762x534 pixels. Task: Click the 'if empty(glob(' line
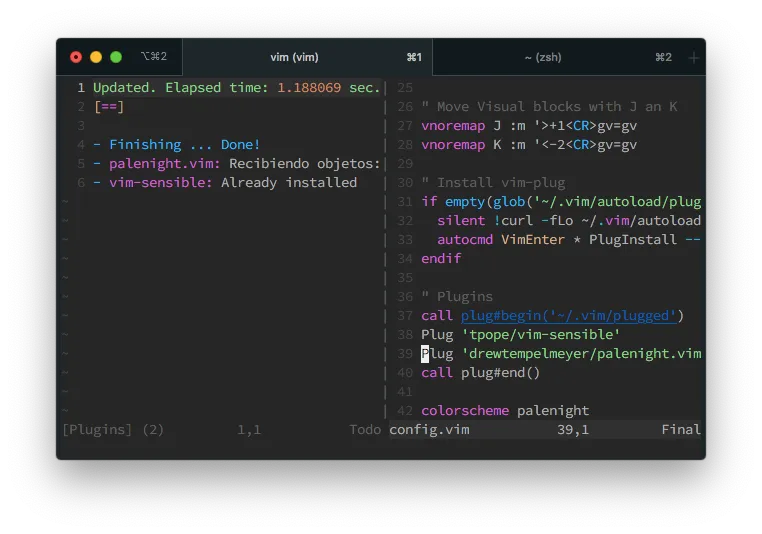pos(561,201)
